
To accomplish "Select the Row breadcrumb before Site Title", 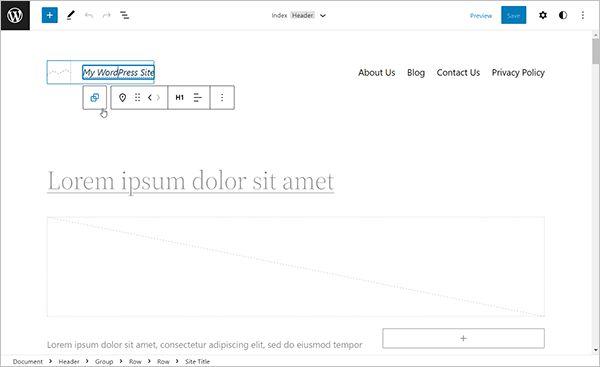I will (163, 362).
